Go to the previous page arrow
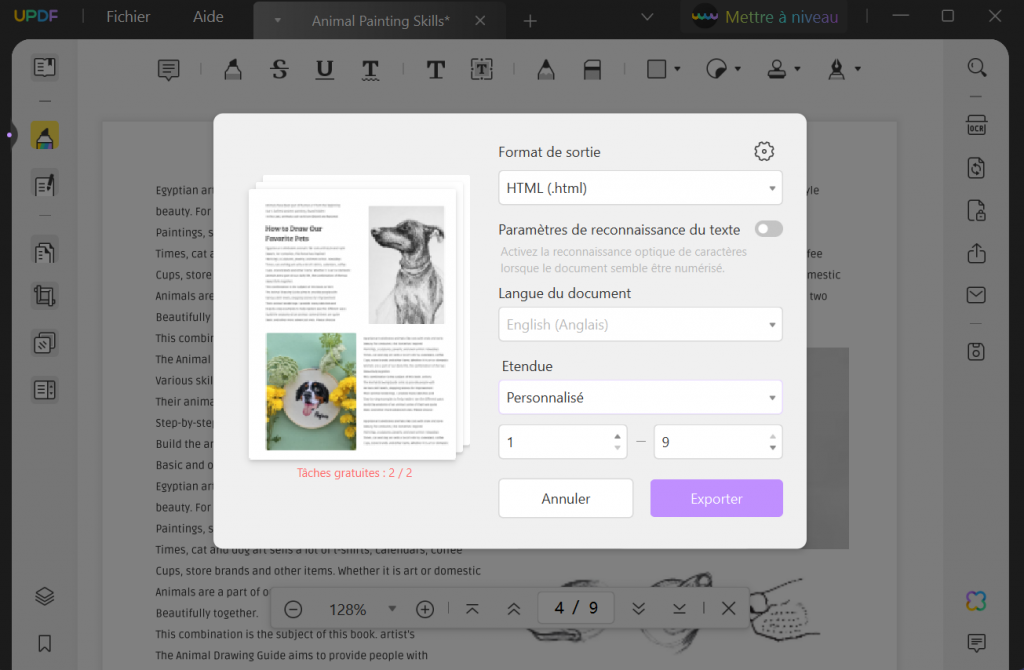1024x670 pixels. click(514, 609)
